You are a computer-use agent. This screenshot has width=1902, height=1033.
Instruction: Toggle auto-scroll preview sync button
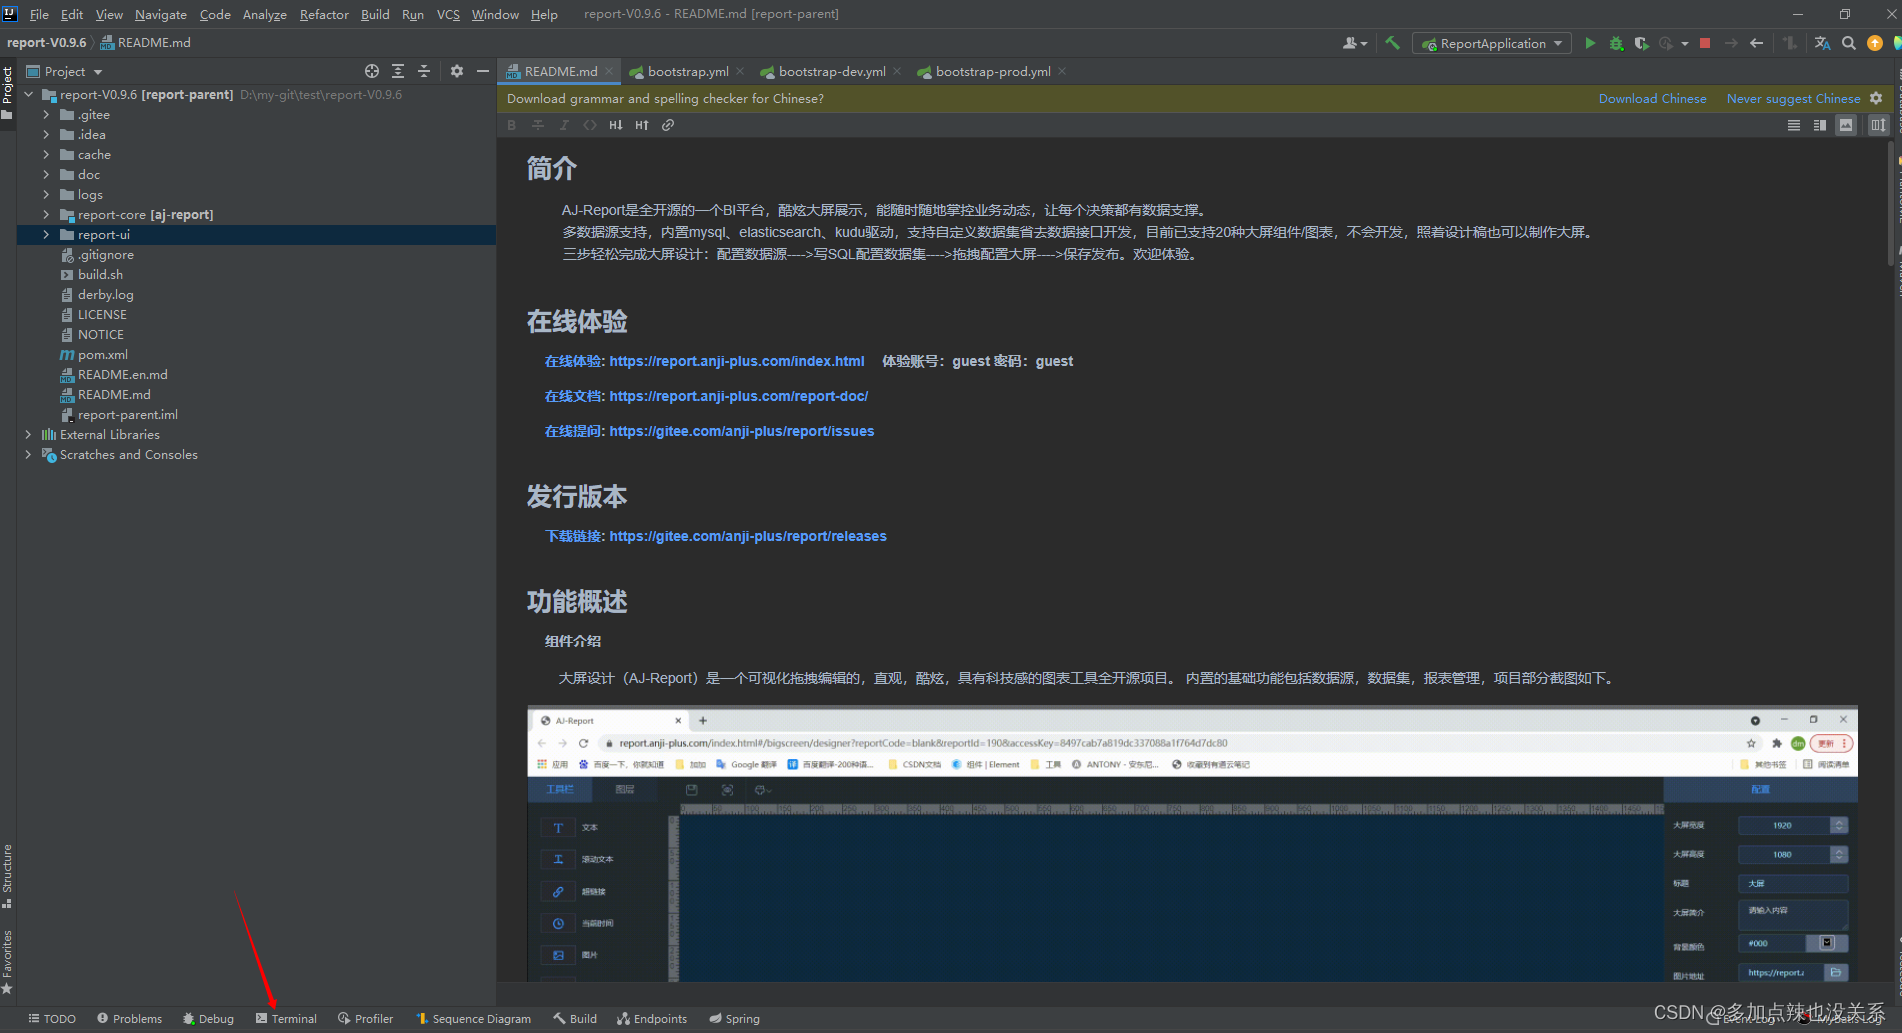(x=1879, y=125)
